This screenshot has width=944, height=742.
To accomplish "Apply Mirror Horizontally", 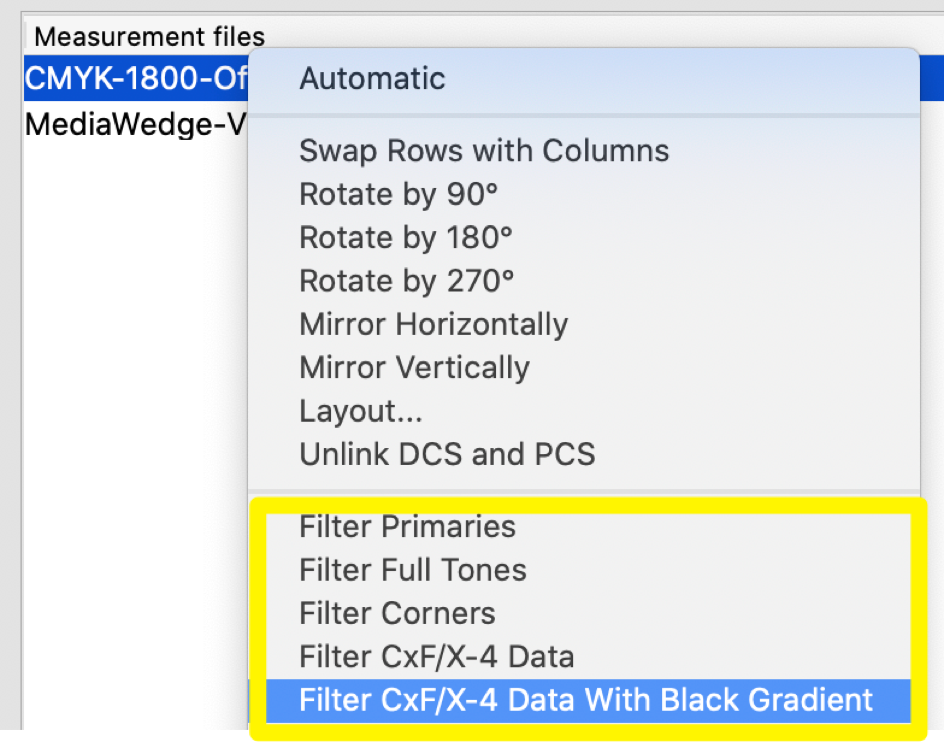I will [583, 324].
